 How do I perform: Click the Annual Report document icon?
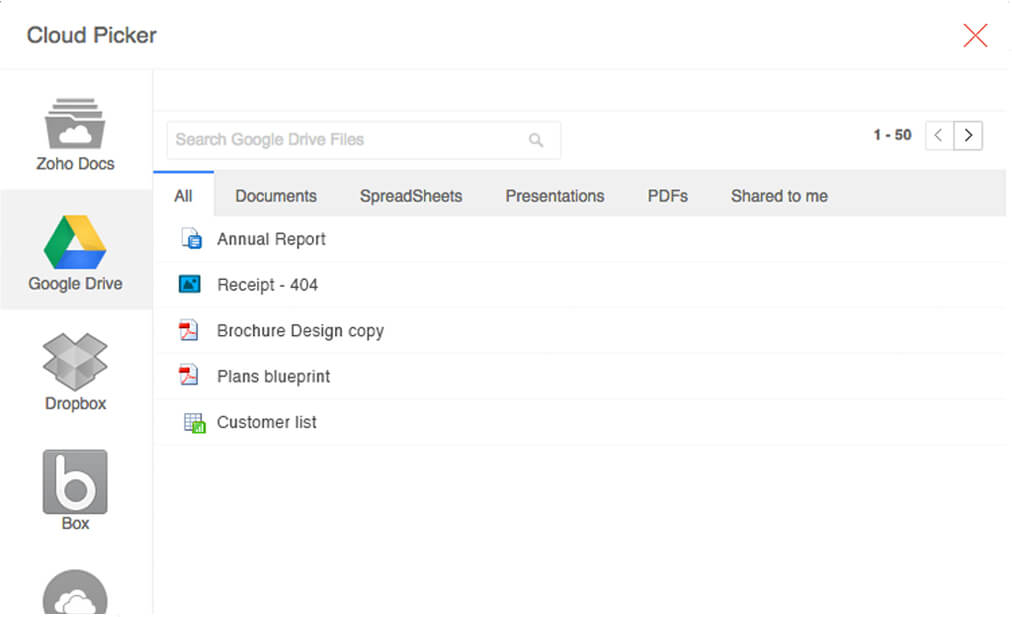point(191,239)
